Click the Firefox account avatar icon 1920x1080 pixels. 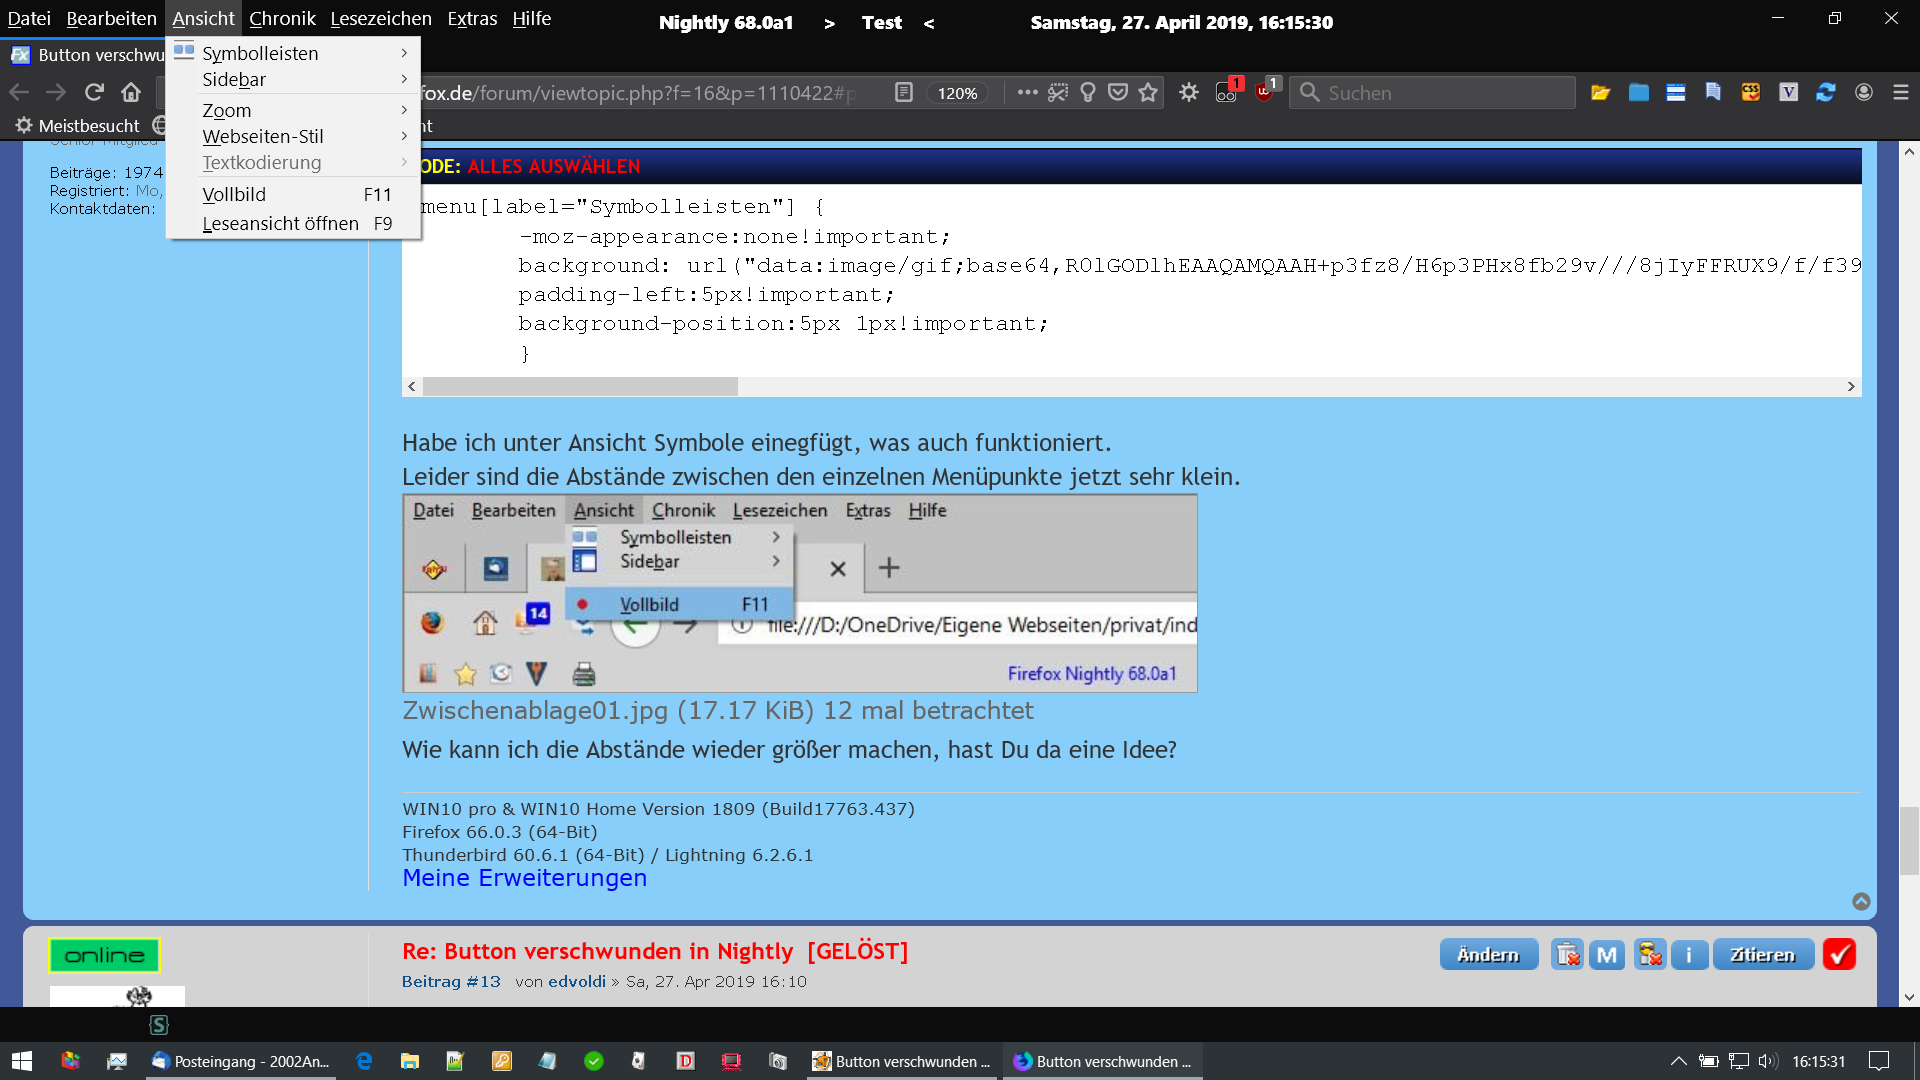[1864, 92]
